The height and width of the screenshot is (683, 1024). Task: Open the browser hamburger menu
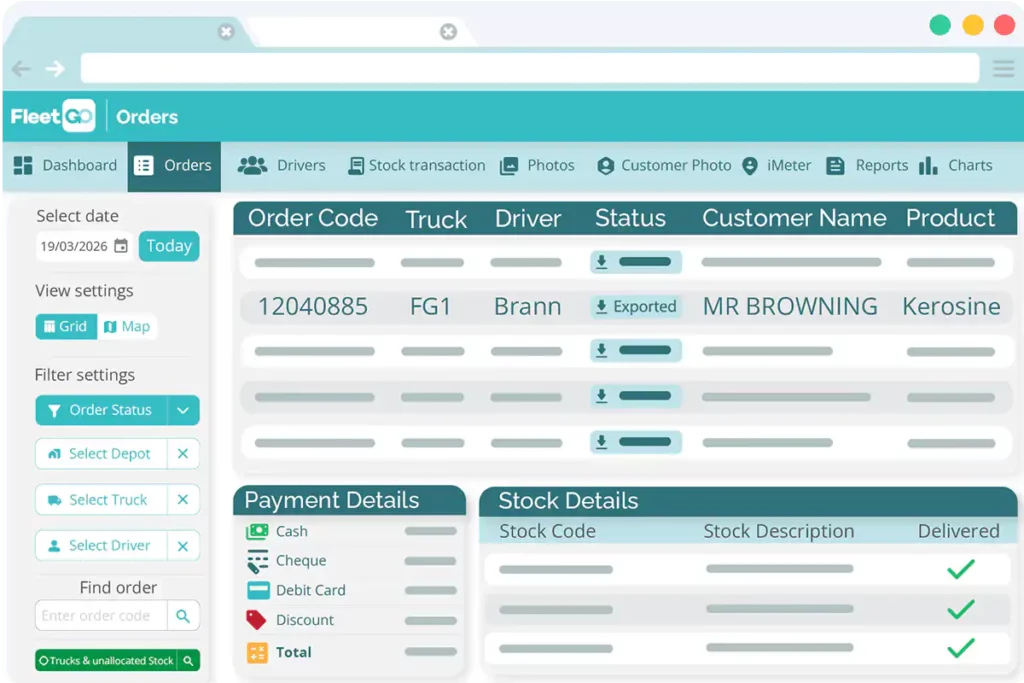1003,69
